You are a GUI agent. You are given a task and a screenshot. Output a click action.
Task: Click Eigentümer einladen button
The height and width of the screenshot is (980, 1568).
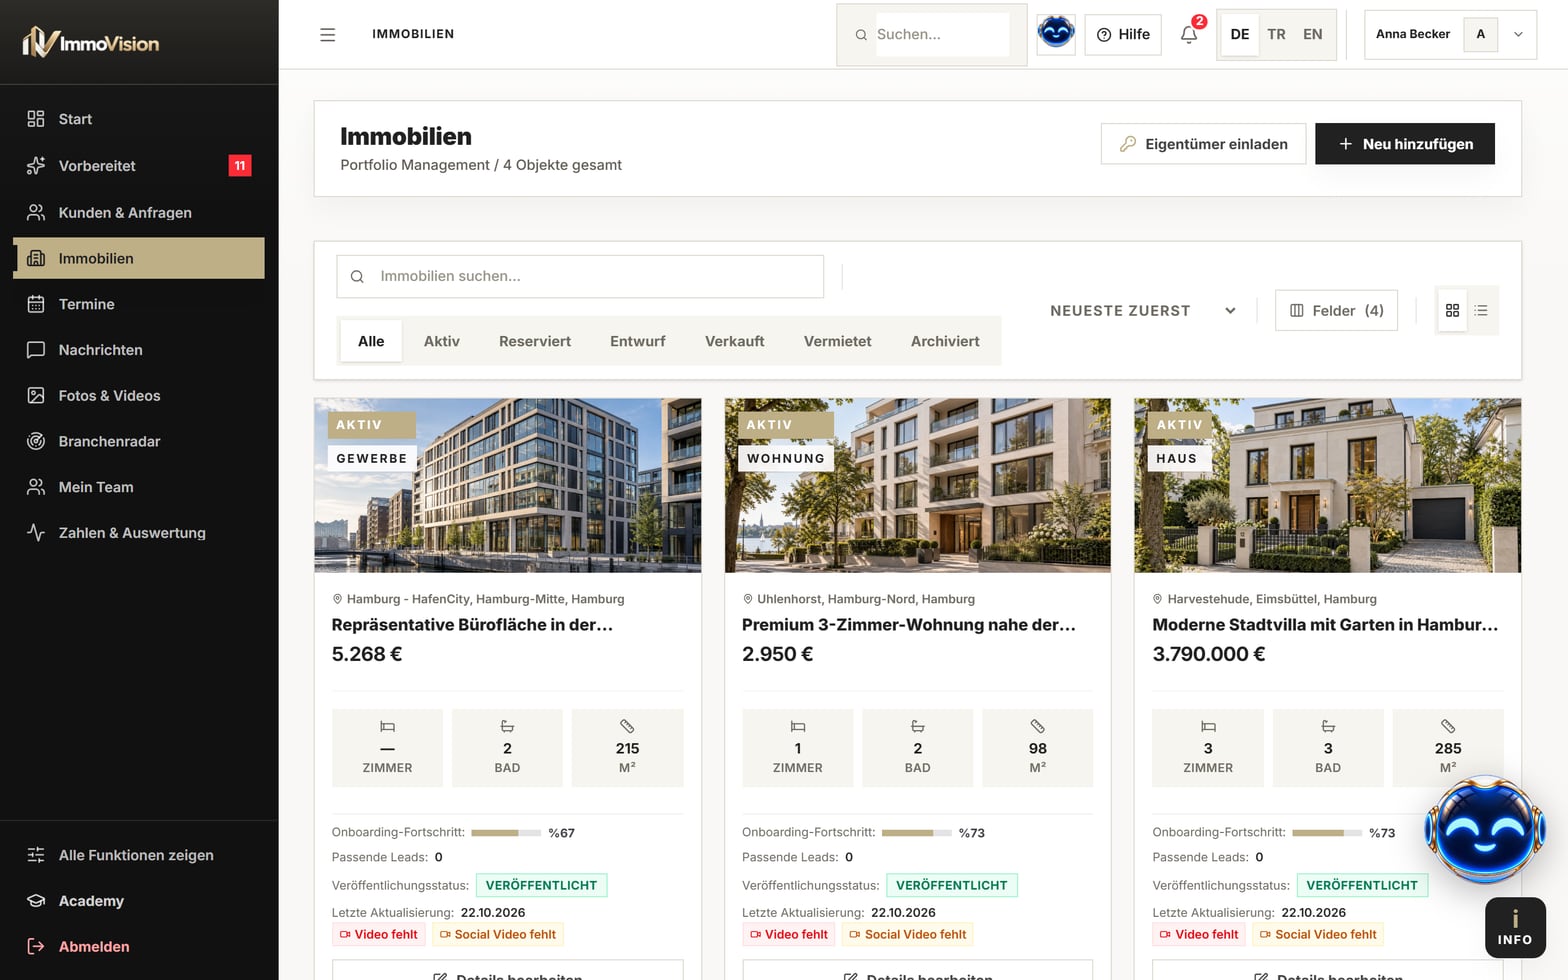tap(1203, 144)
